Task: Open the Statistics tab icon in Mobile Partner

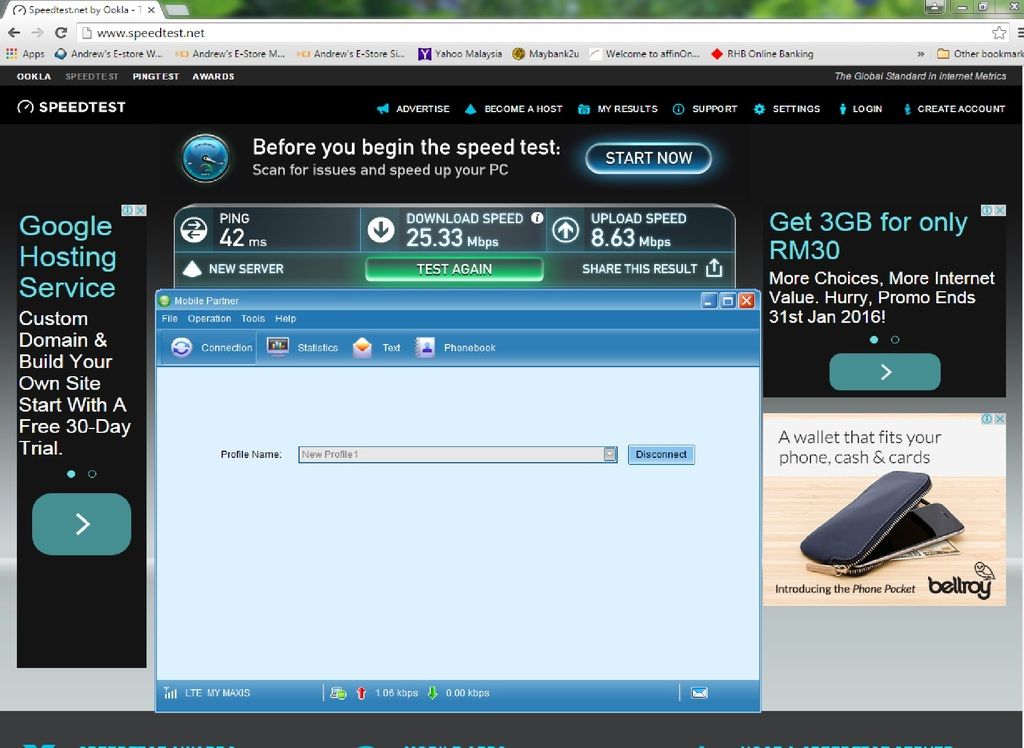Action: pos(277,347)
